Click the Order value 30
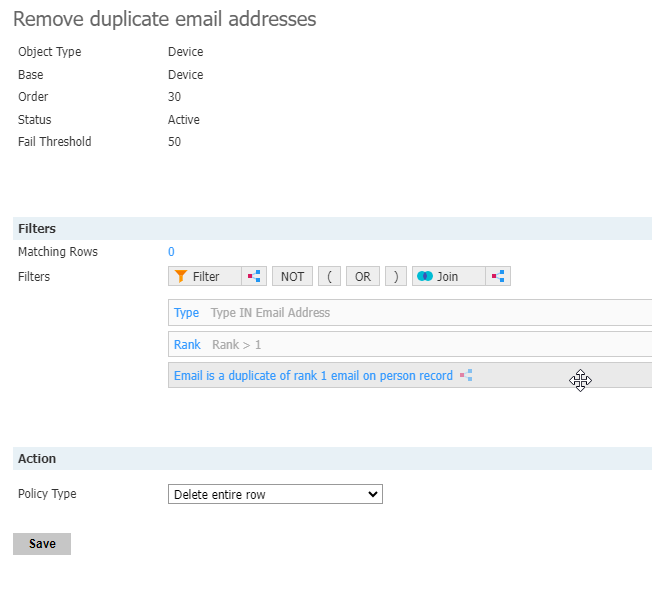 (x=174, y=97)
